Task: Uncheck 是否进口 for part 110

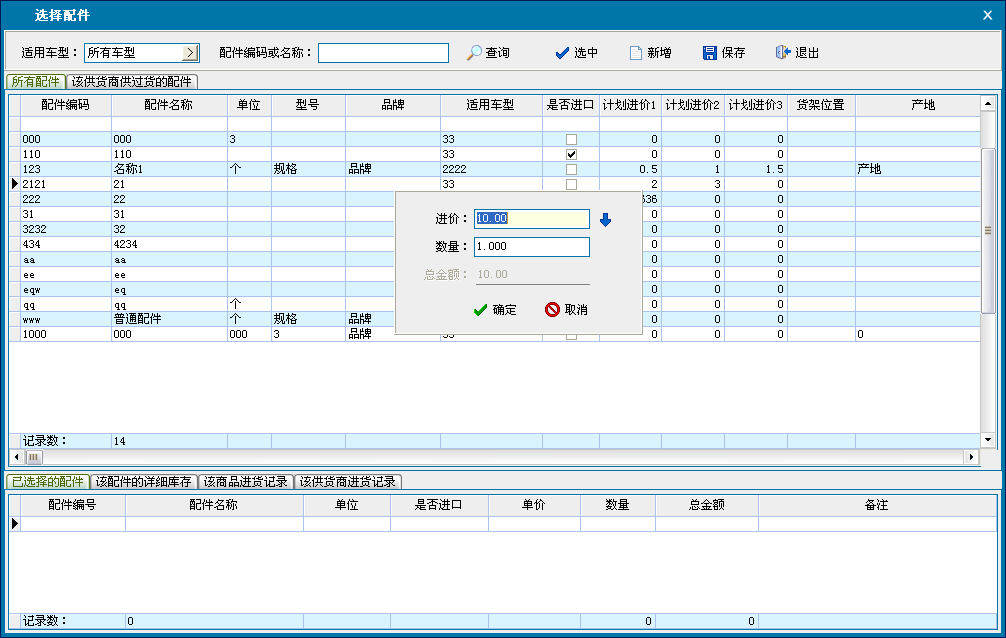Action: [571, 155]
